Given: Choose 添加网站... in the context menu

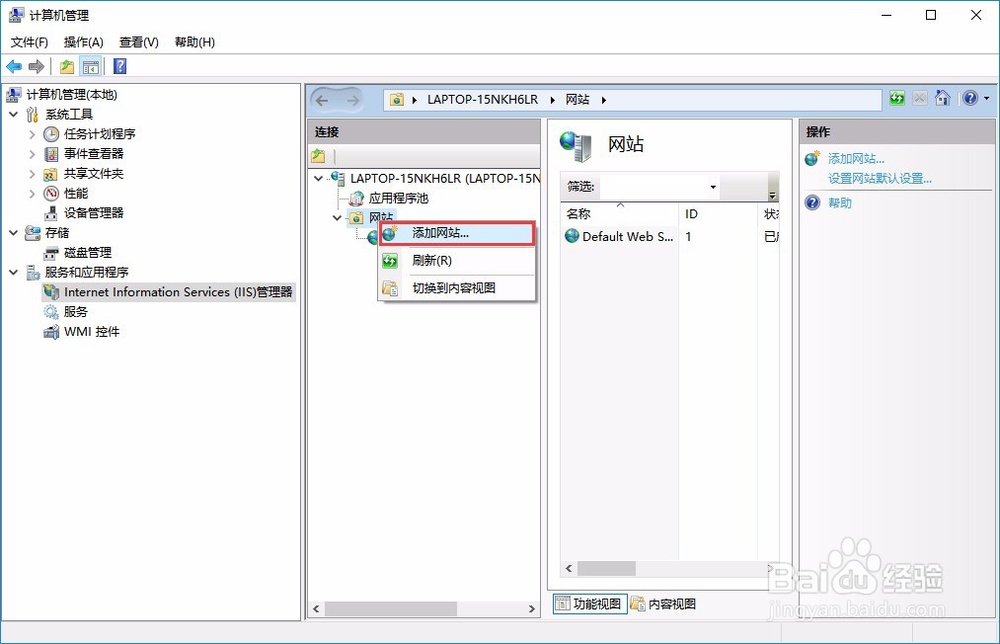Looking at the screenshot, I should click(457, 233).
